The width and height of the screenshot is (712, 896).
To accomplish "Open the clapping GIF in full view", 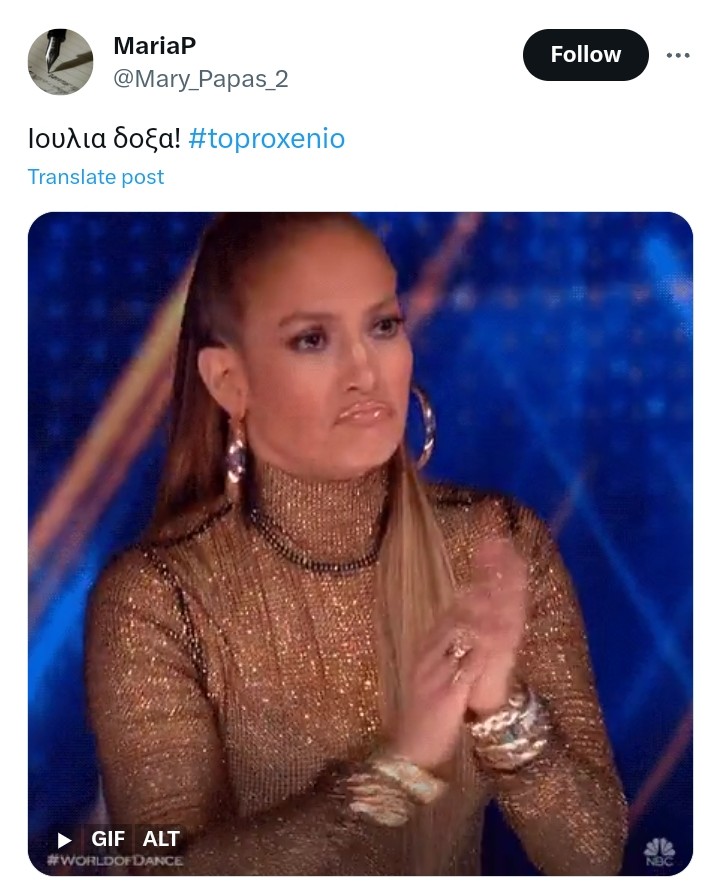I will tap(360, 543).
